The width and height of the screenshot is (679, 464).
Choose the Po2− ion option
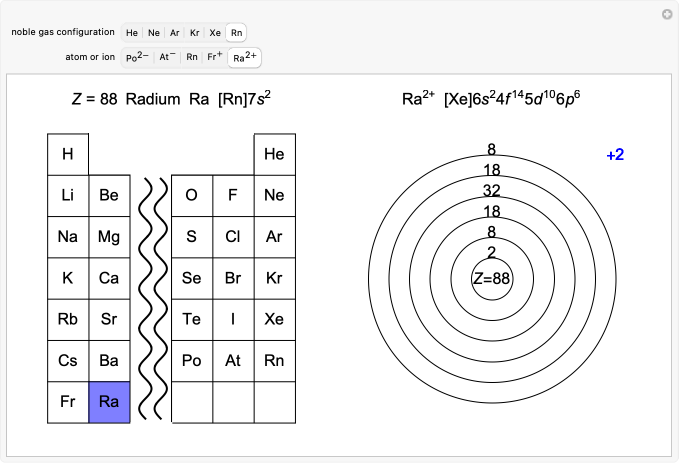click(137, 58)
